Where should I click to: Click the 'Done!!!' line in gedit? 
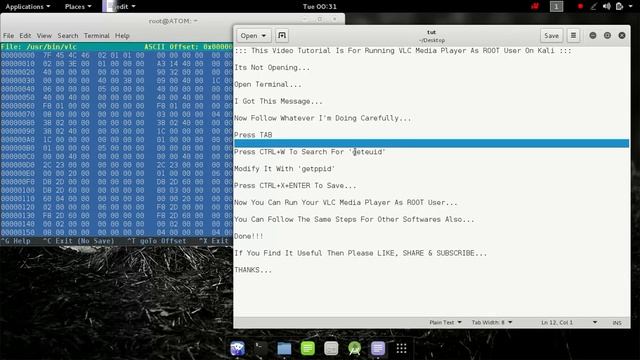click(x=249, y=236)
